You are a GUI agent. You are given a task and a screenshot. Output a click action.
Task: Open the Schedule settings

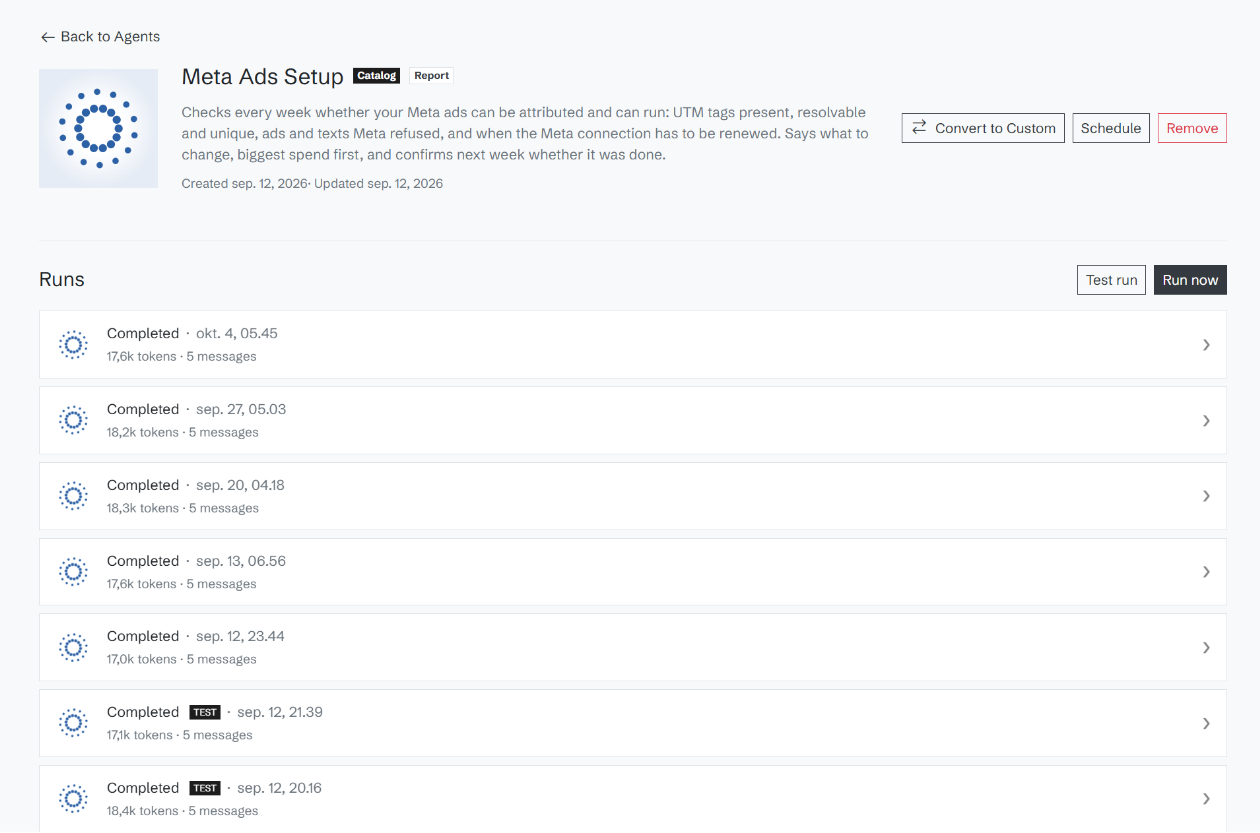point(1111,128)
